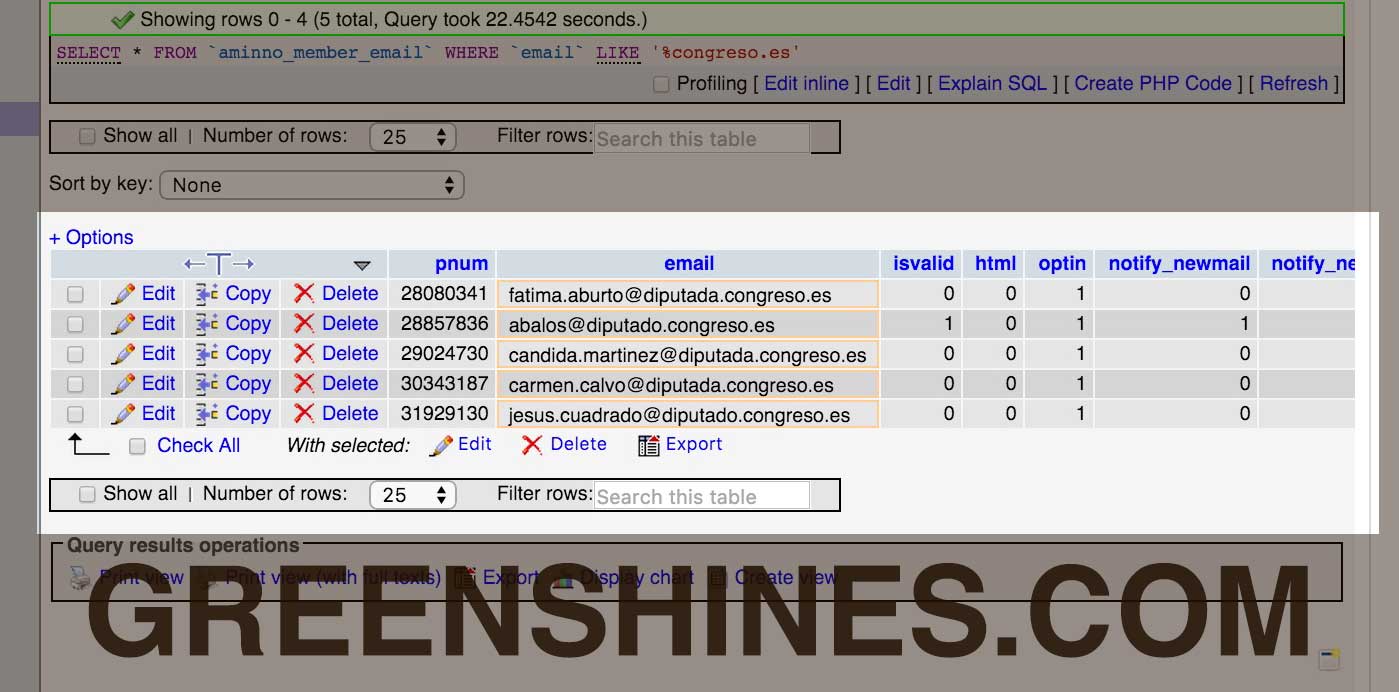Tick the checkbox for fatima.aburto row
The width and height of the screenshot is (1399, 692).
coord(75,294)
